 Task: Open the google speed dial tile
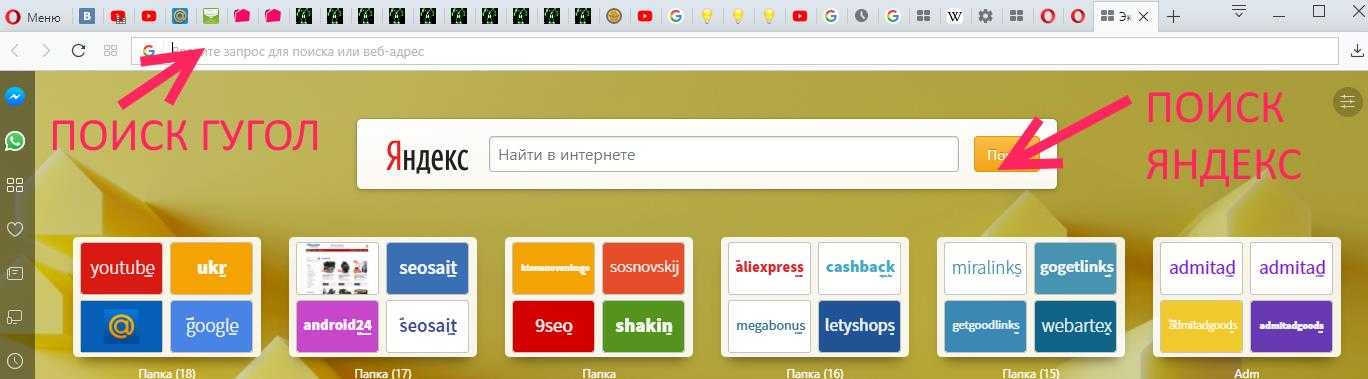click(211, 326)
